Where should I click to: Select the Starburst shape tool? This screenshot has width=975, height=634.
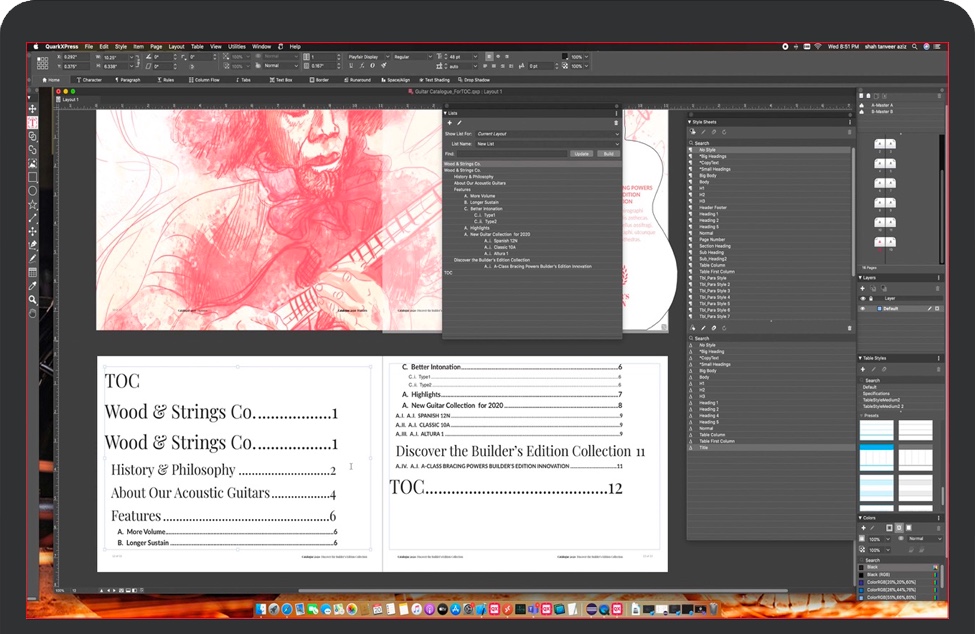point(32,204)
